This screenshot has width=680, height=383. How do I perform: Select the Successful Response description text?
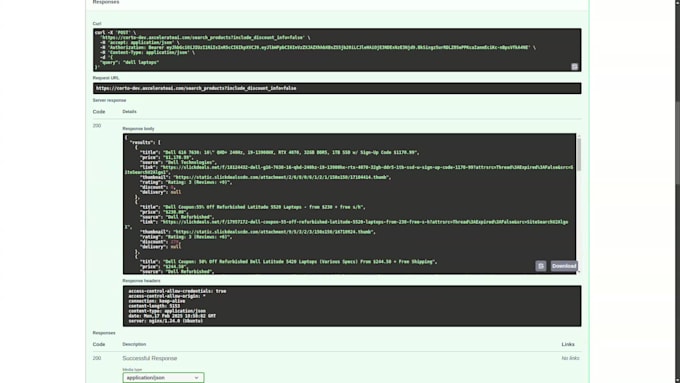tap(150, 358)
